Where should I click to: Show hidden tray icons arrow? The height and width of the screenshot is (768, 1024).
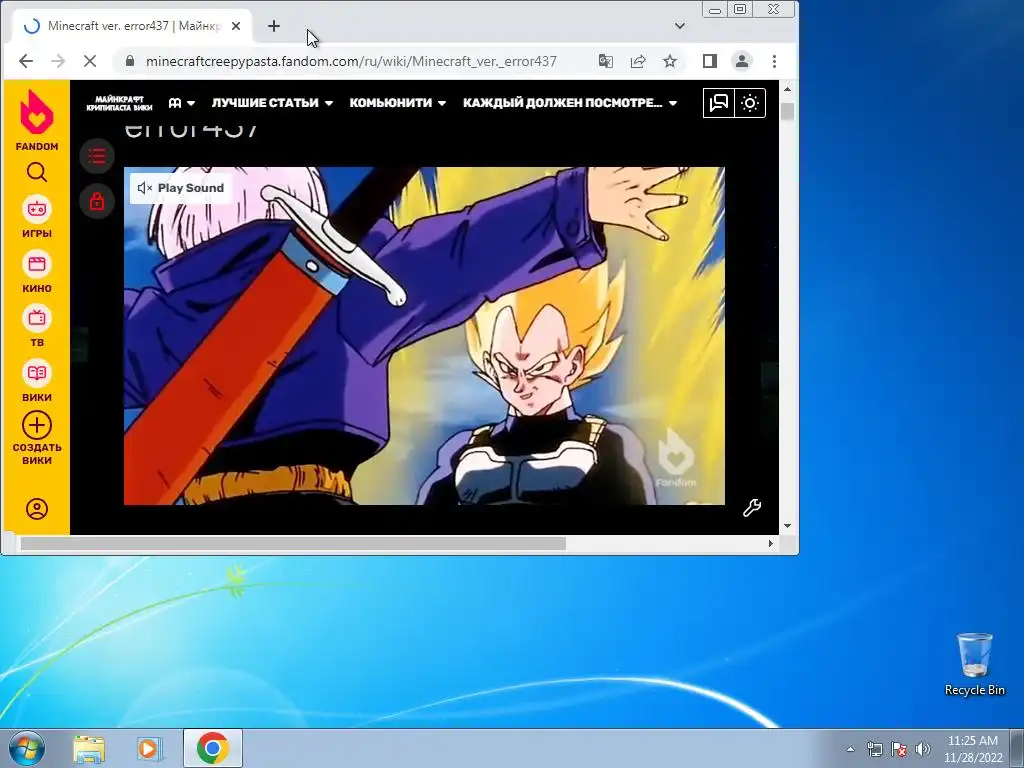click(x=850, y=749)
